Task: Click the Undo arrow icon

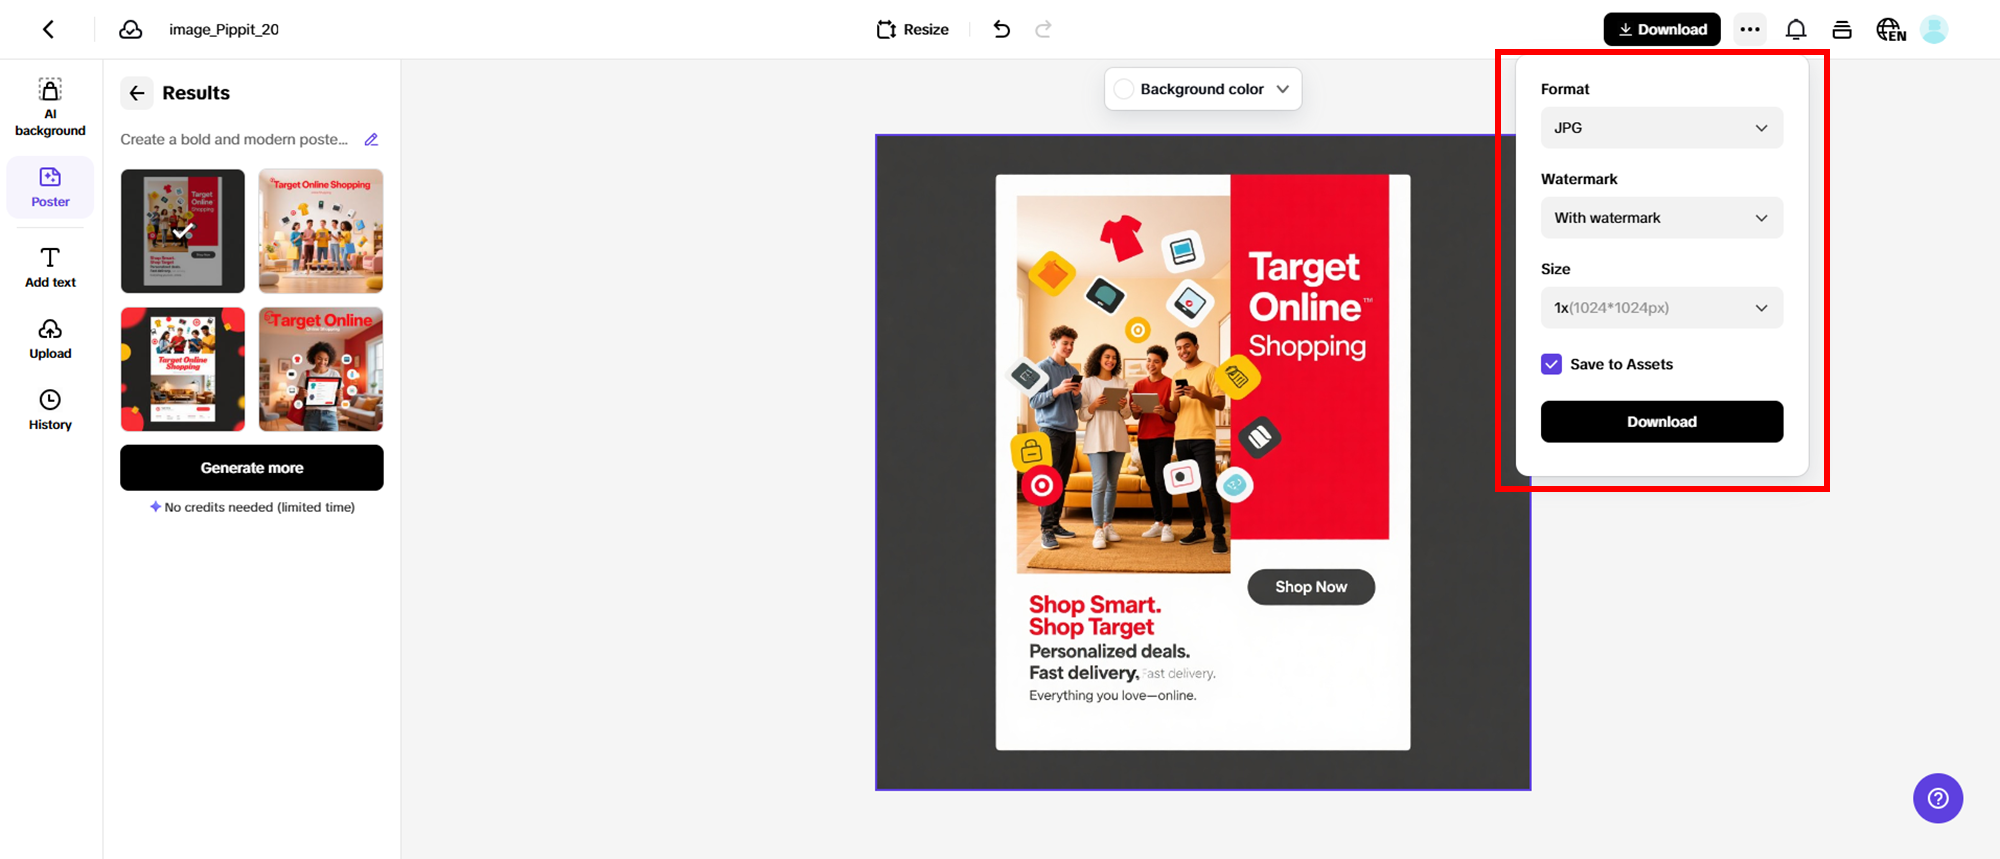Action: (x=1001, y=29)
